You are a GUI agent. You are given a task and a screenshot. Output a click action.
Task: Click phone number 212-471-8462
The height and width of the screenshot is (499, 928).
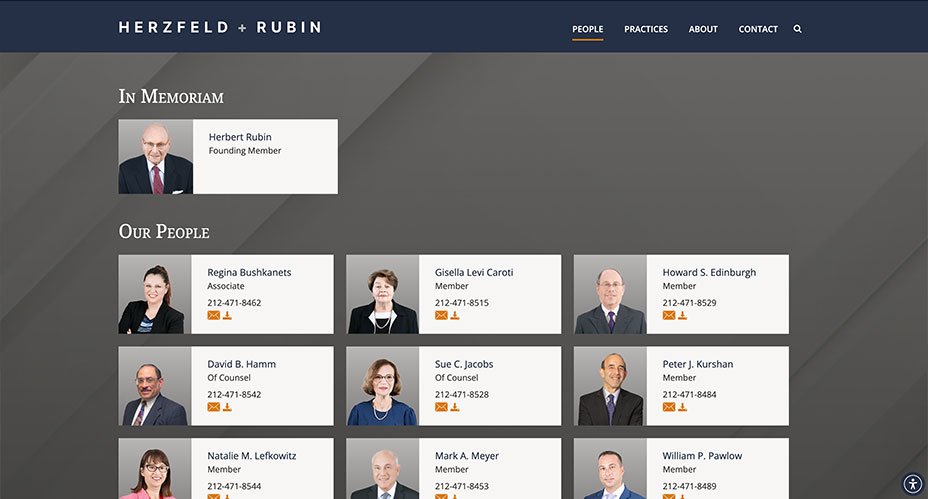(x=234, y=302)
